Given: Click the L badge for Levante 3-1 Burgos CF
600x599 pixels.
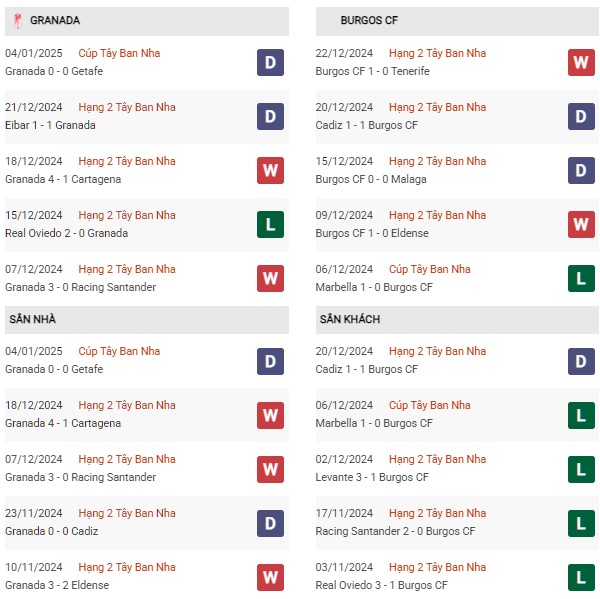Looking at the screenshot, I should pos(581,469).
